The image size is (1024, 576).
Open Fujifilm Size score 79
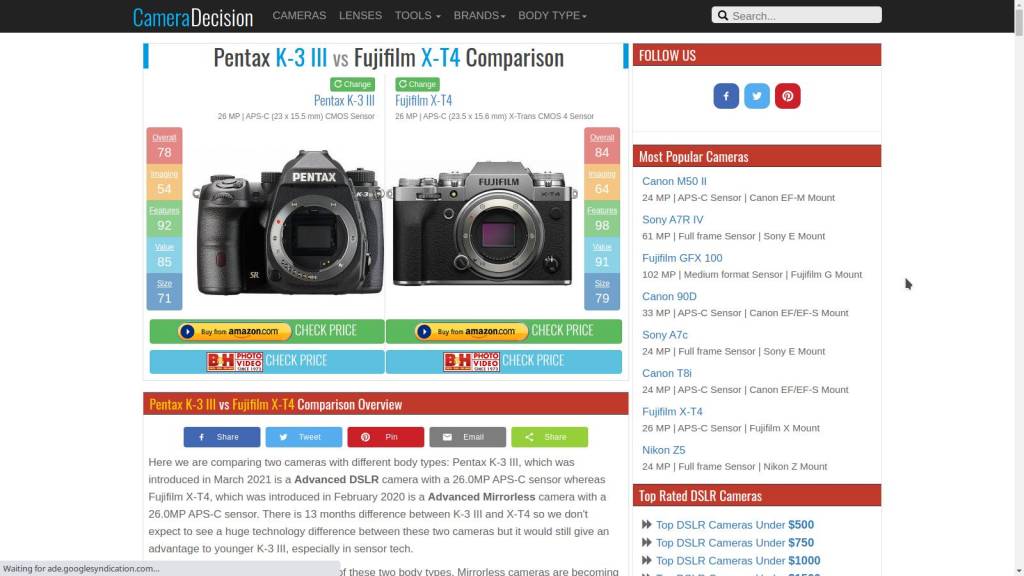pos(601,292)
